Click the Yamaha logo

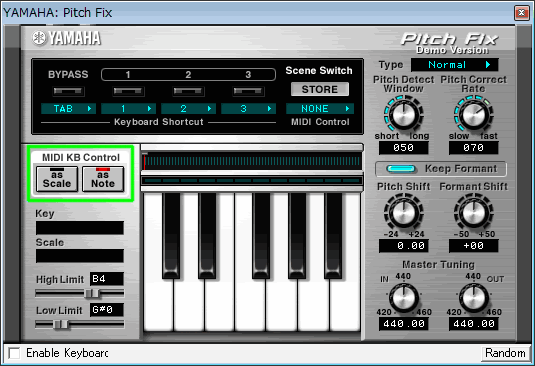66,38
